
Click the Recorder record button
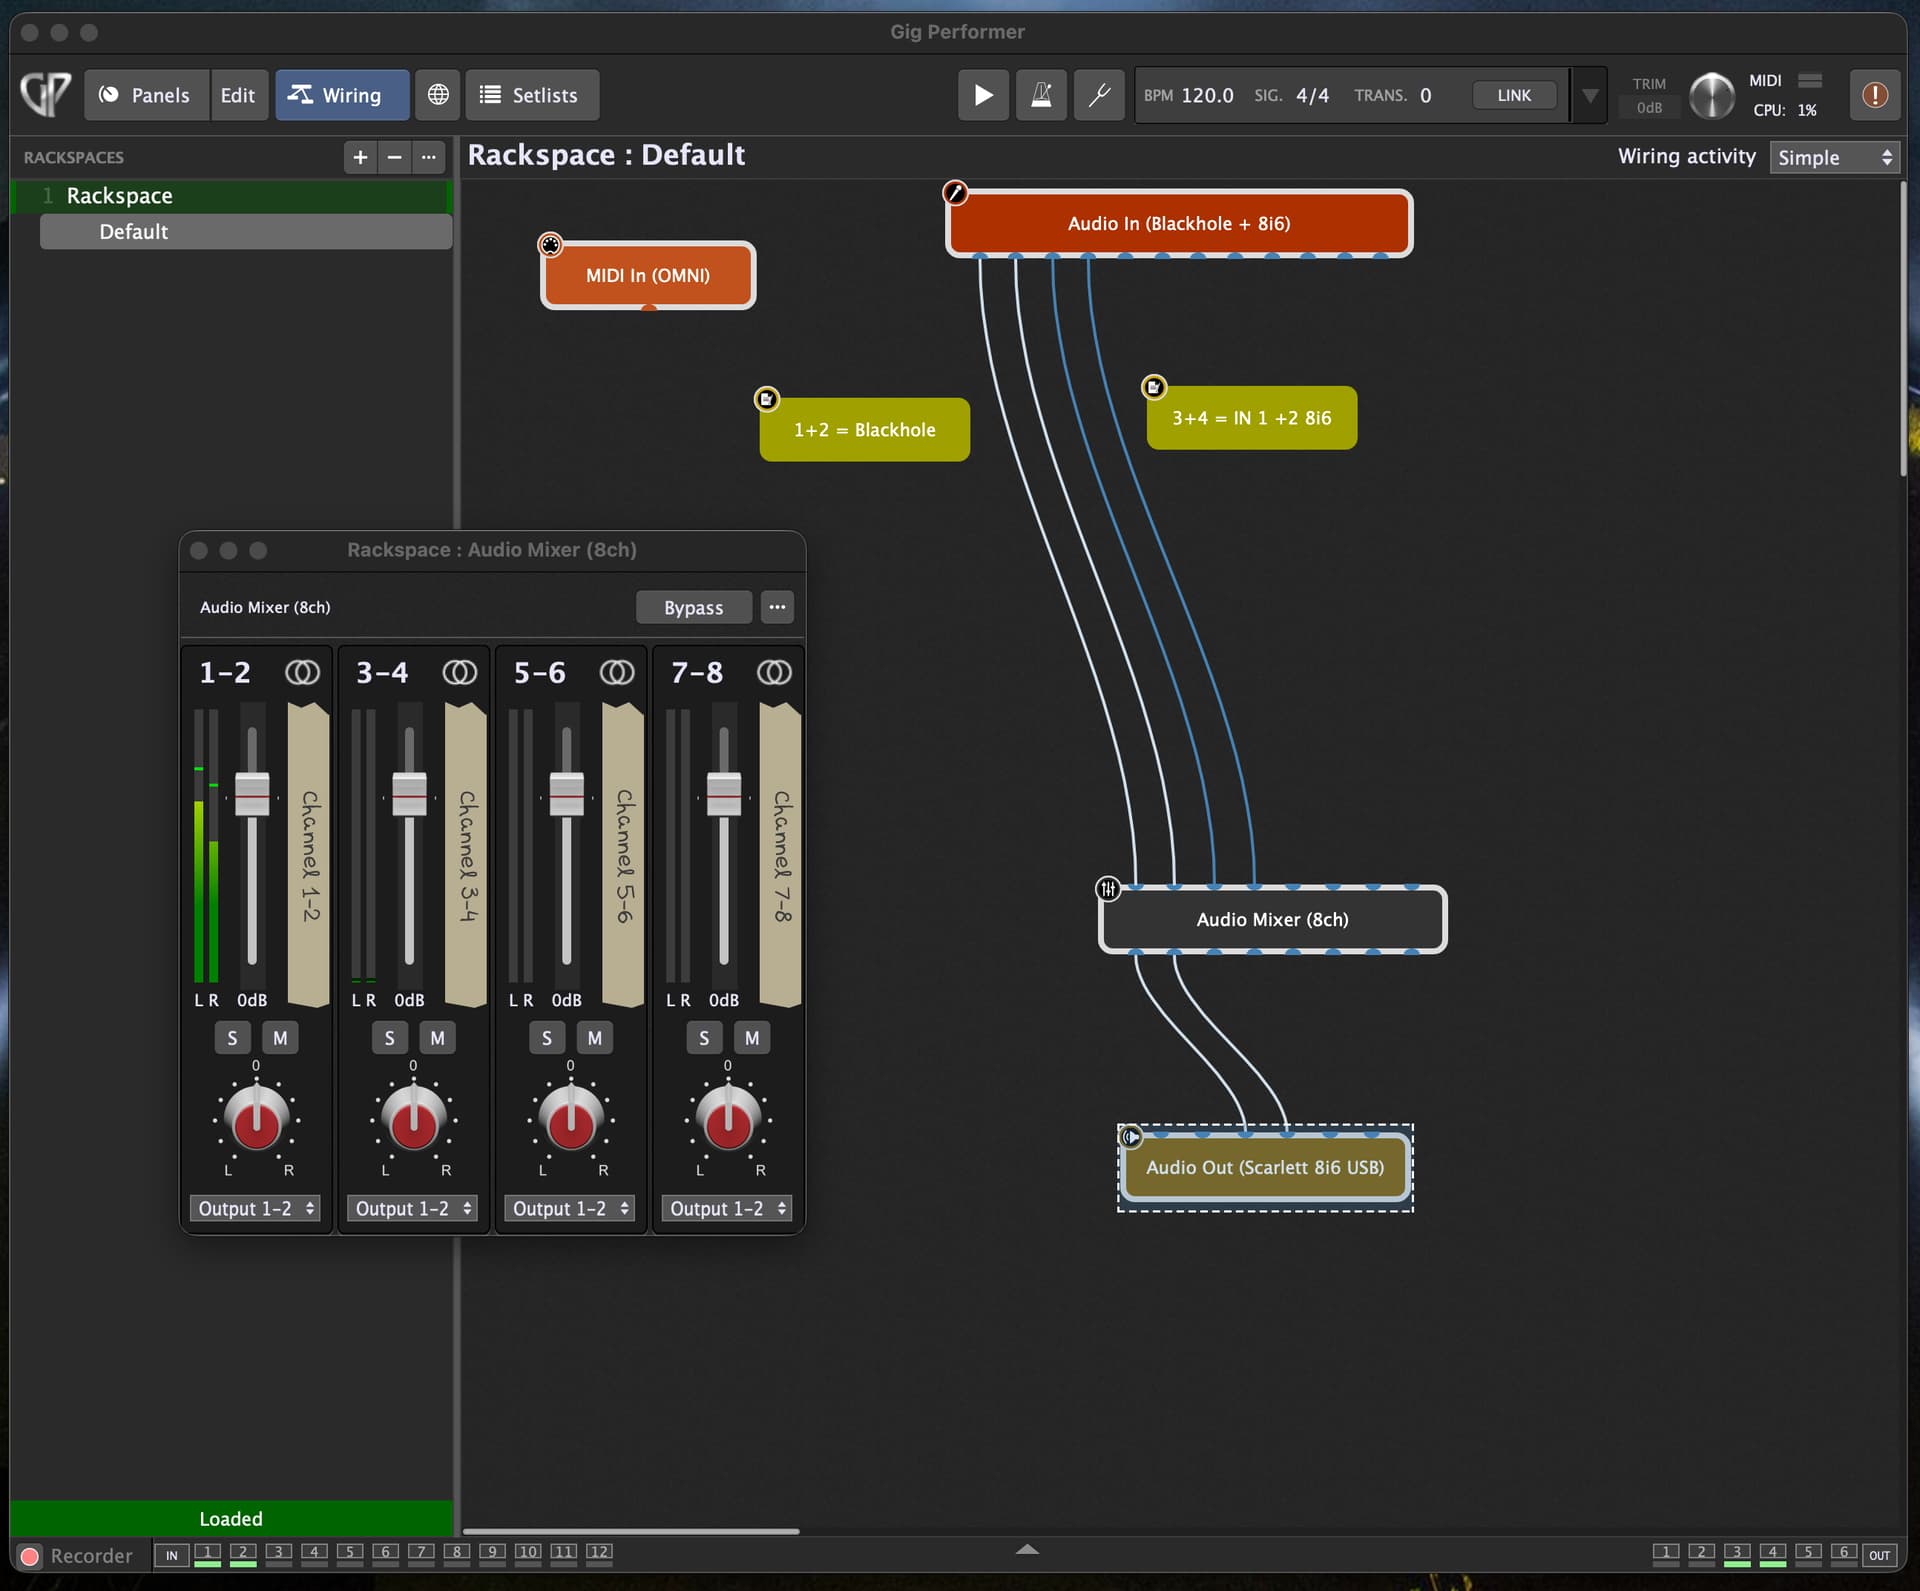tap(30, 1556)
